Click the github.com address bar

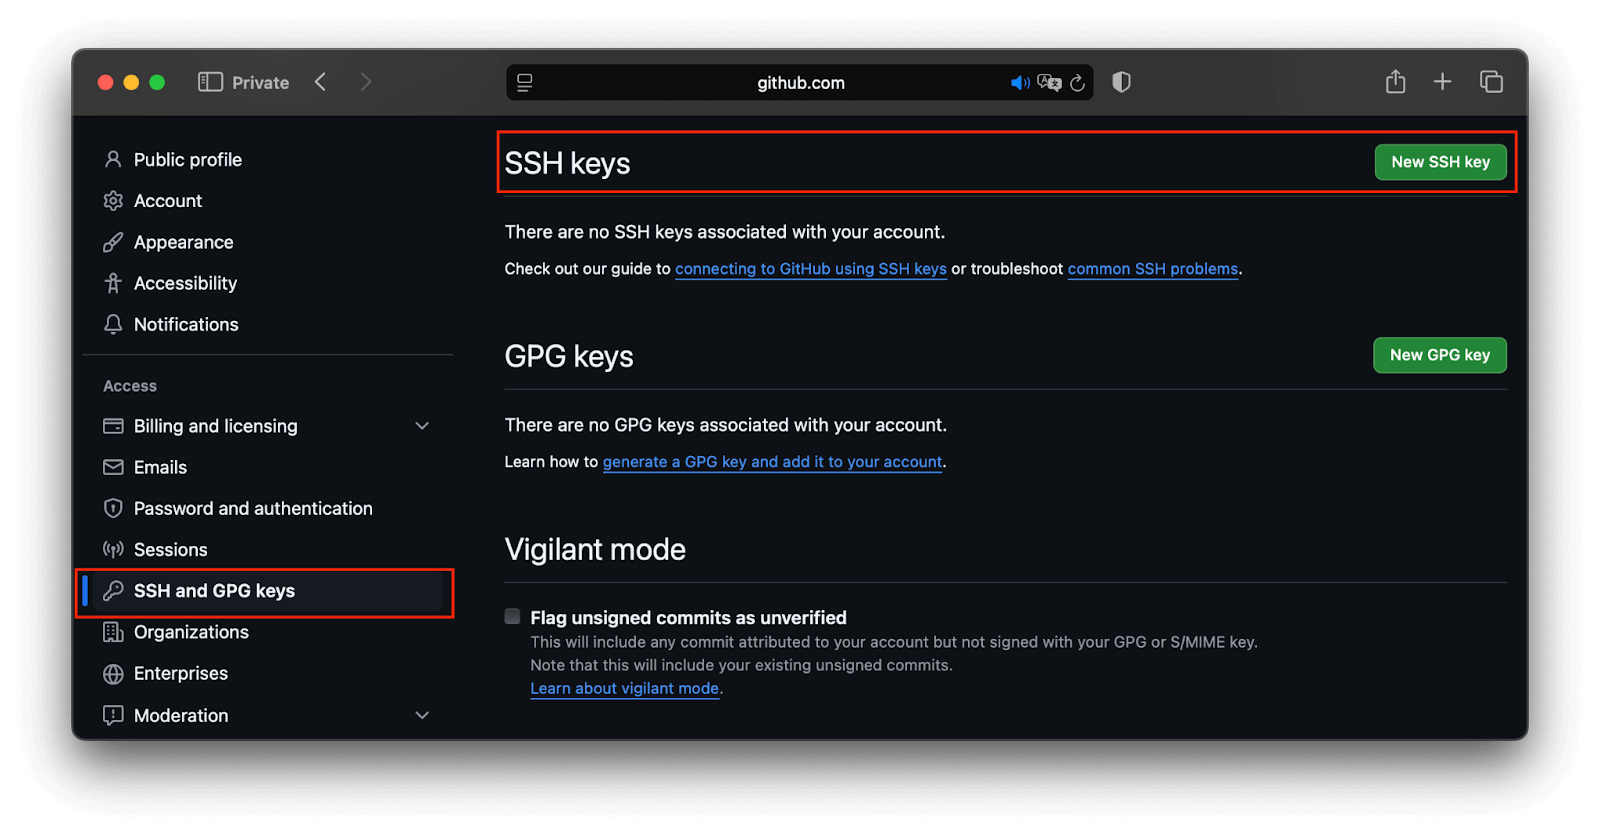click(800, 83)
